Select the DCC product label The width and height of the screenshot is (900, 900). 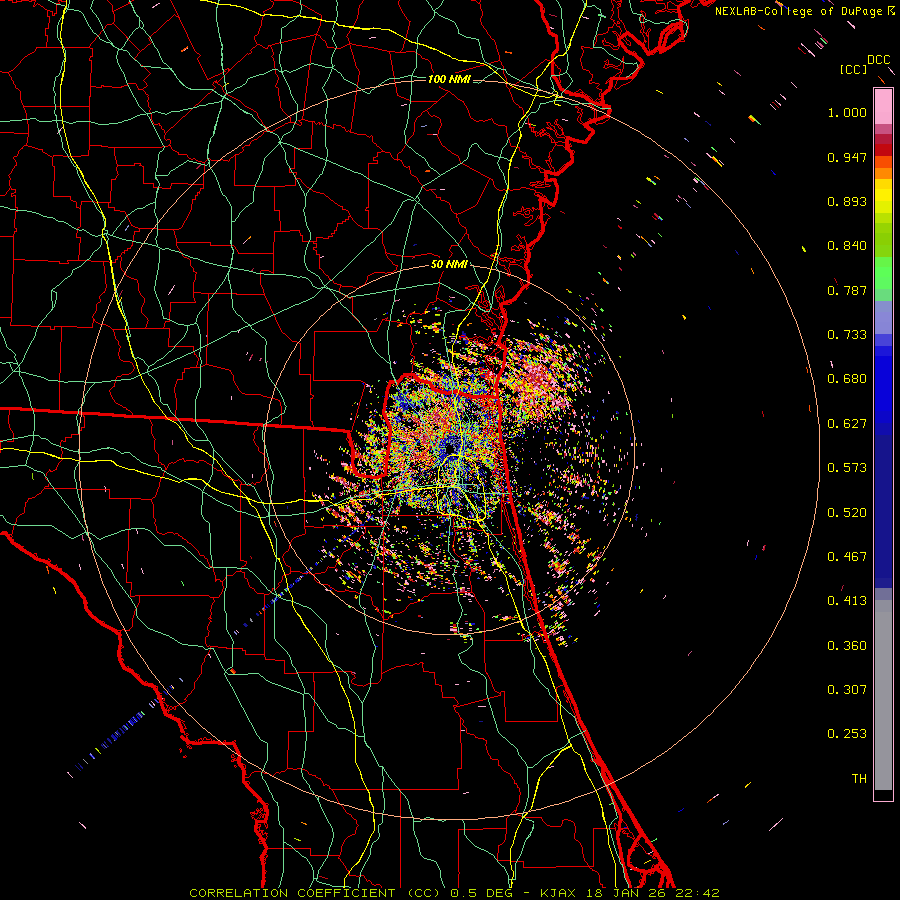click(878, 60)
